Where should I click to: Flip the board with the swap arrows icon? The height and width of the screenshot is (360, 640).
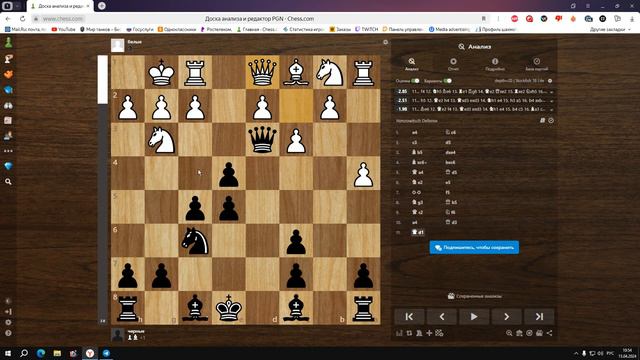click(409, 333)
